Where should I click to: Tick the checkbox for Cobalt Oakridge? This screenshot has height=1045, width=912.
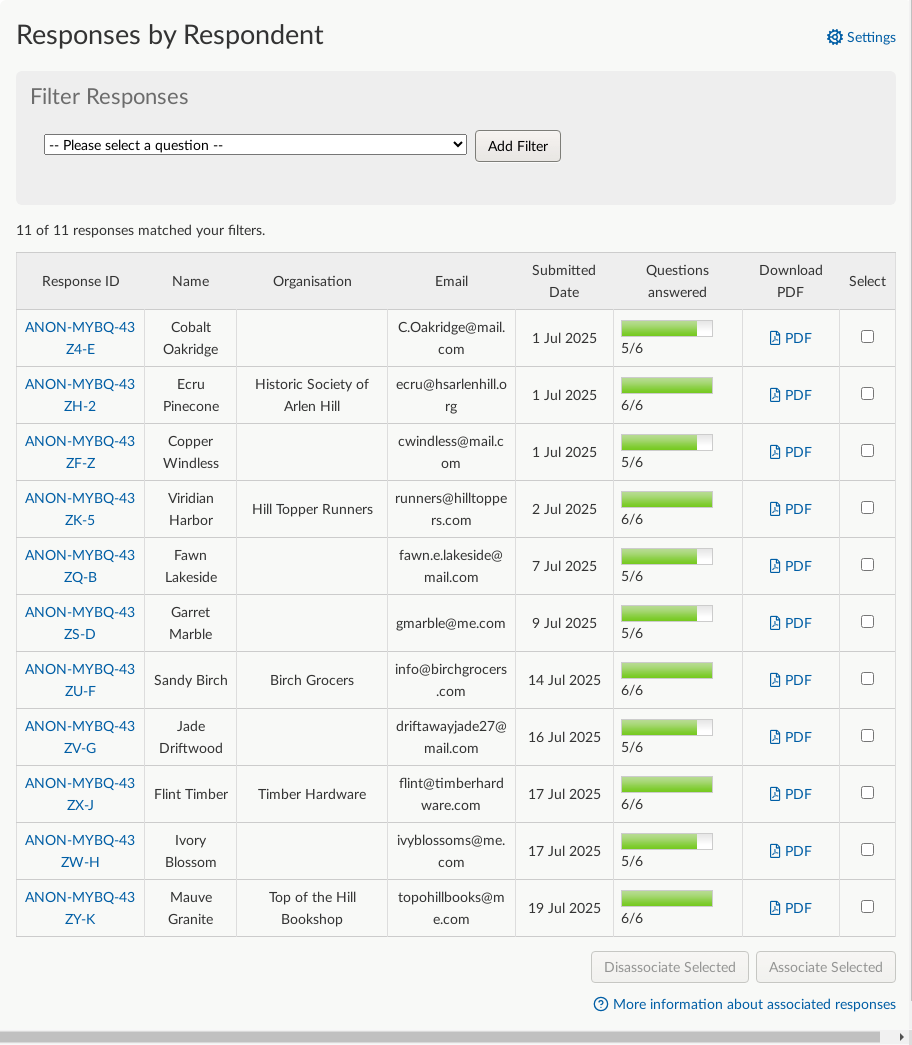click(x=867, y=337)
